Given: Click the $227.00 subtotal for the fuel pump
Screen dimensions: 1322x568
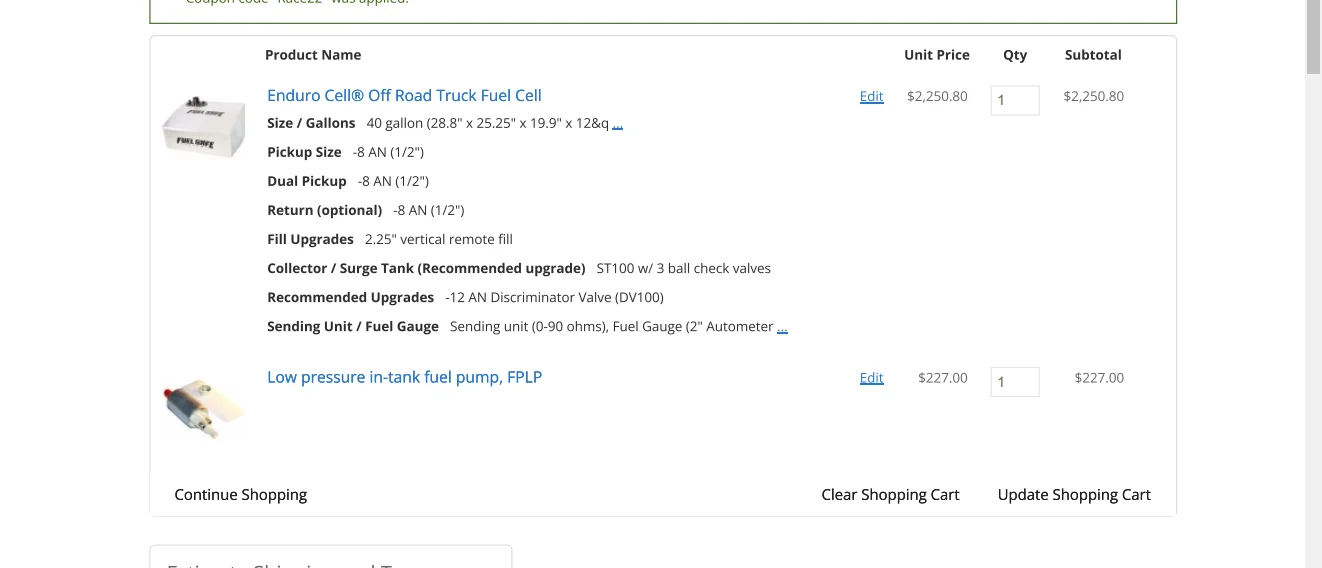Looking at the screenshot, I should tap(1099, 378).
